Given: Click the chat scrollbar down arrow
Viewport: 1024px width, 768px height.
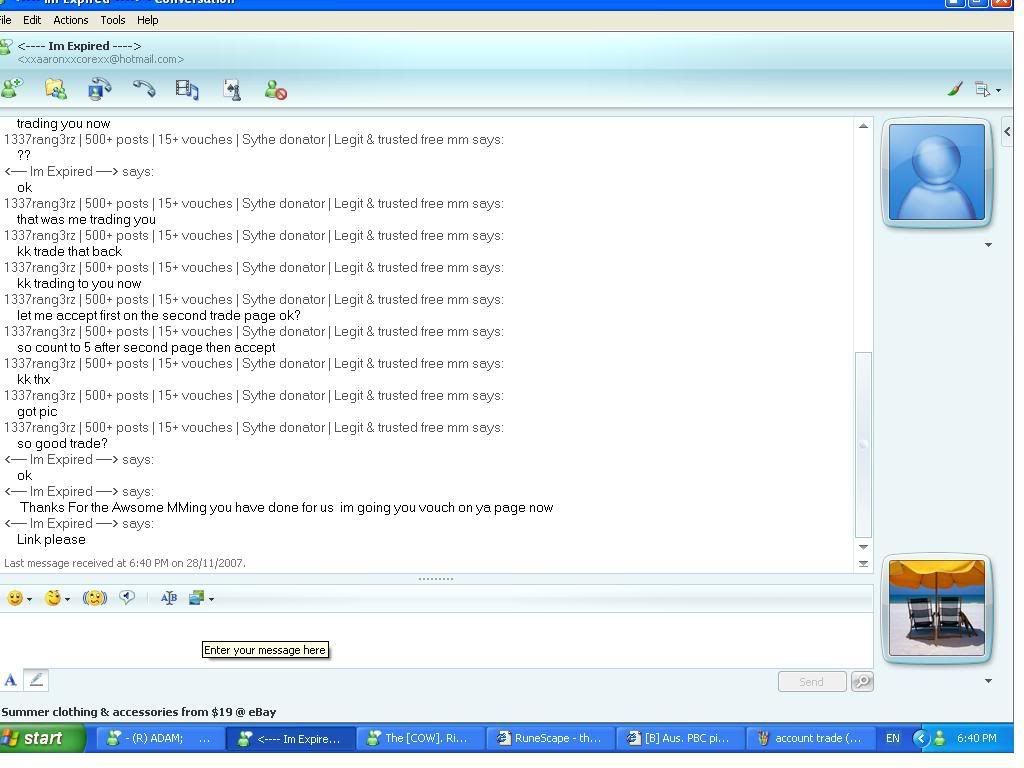Looking at the screenshot, I should point(863,547).
